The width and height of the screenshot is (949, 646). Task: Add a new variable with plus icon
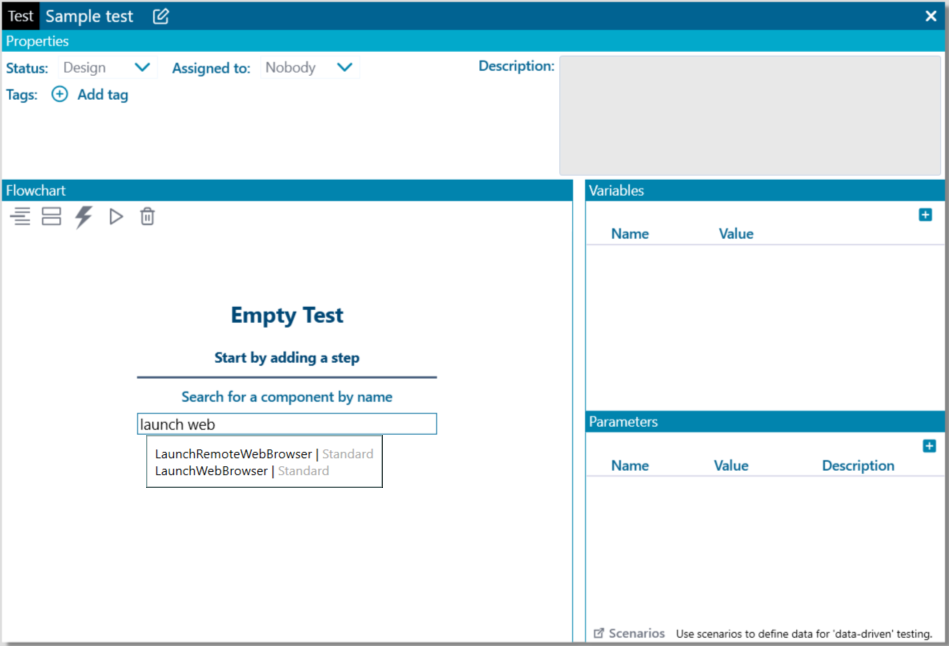coord(925,215)
